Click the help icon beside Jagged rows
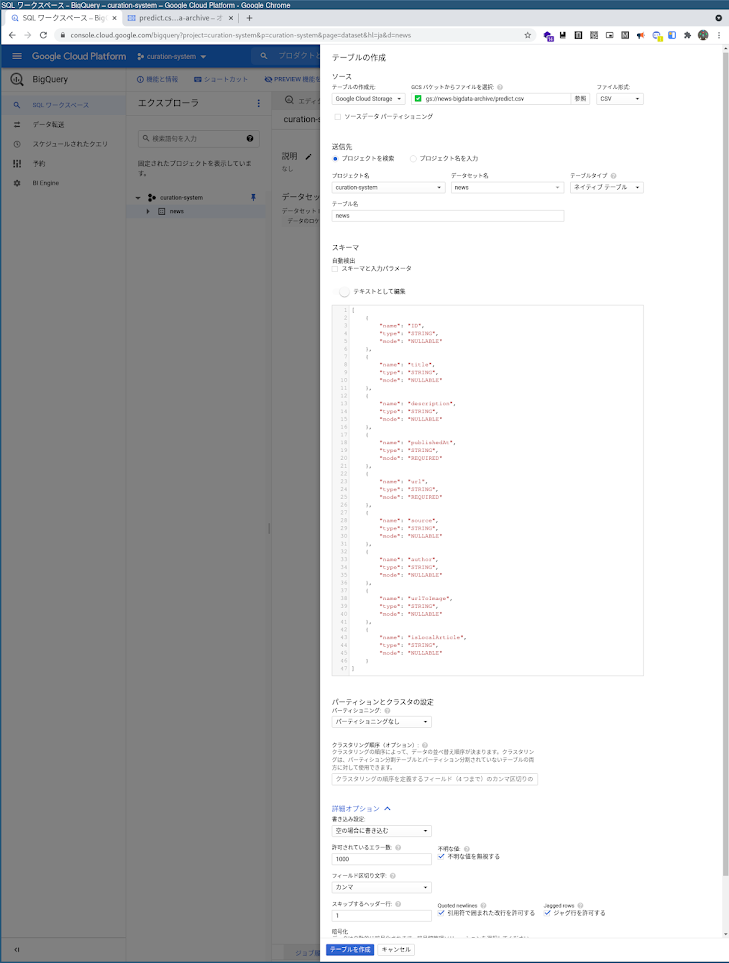The image size is (729, 963). tap(580, 905)
